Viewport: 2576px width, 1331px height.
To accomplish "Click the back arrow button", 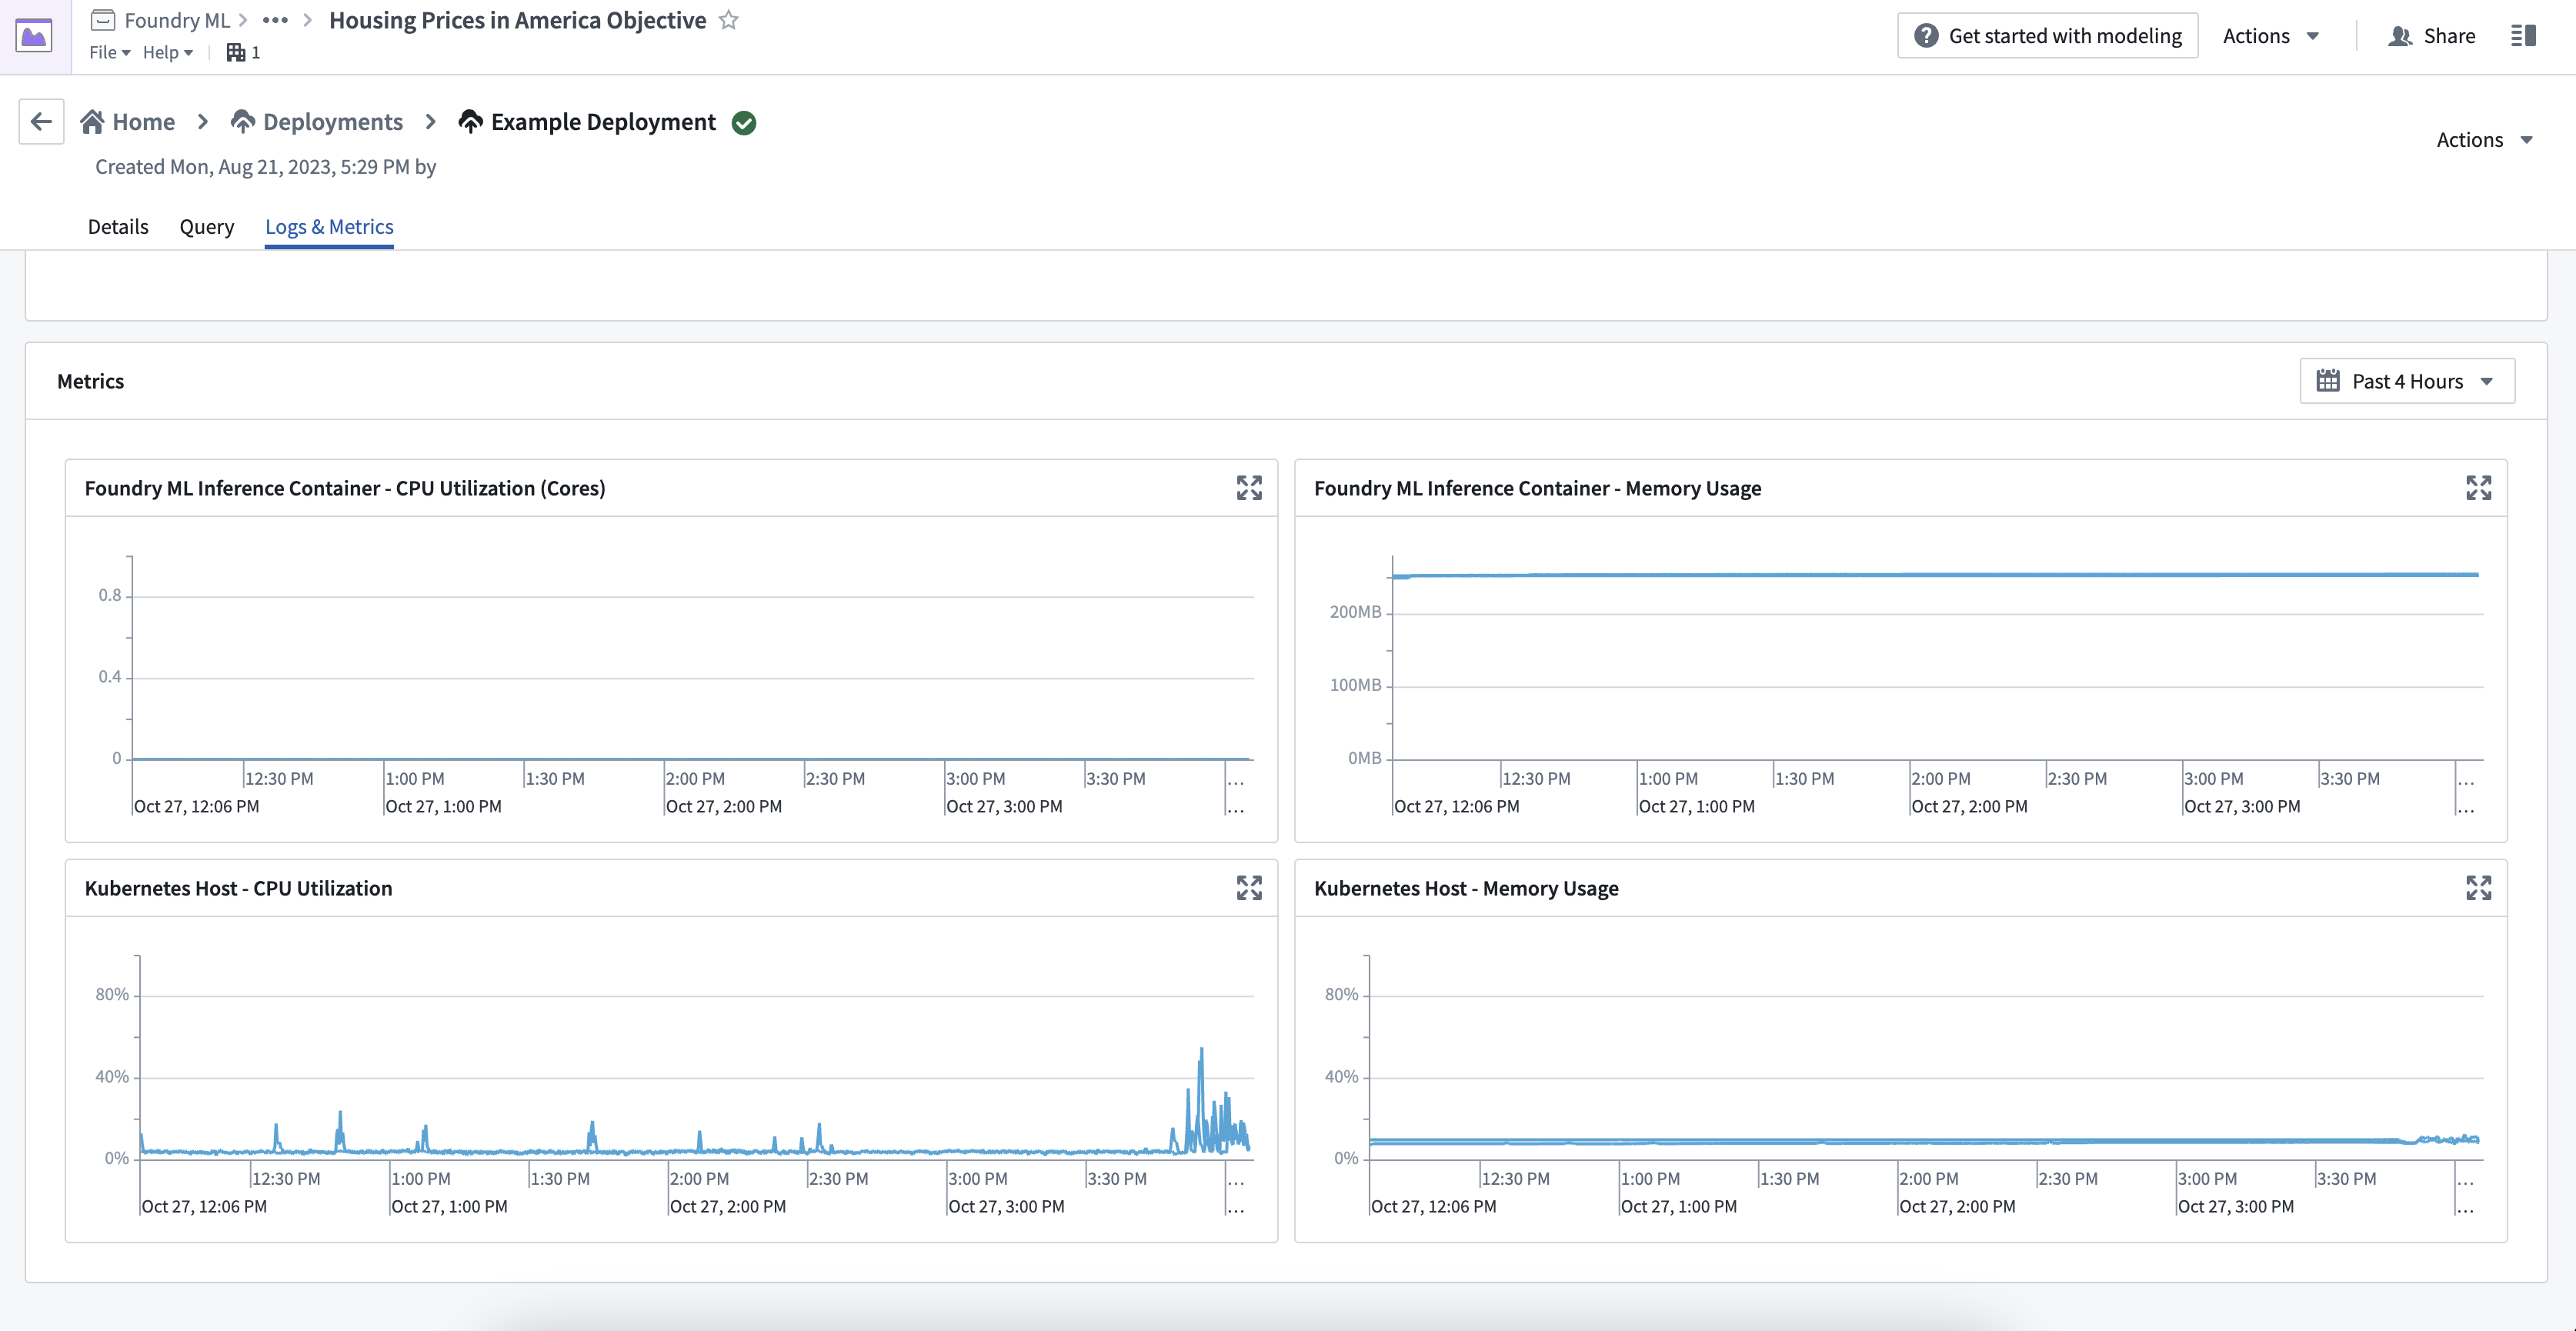I will (x=41, y=122).
